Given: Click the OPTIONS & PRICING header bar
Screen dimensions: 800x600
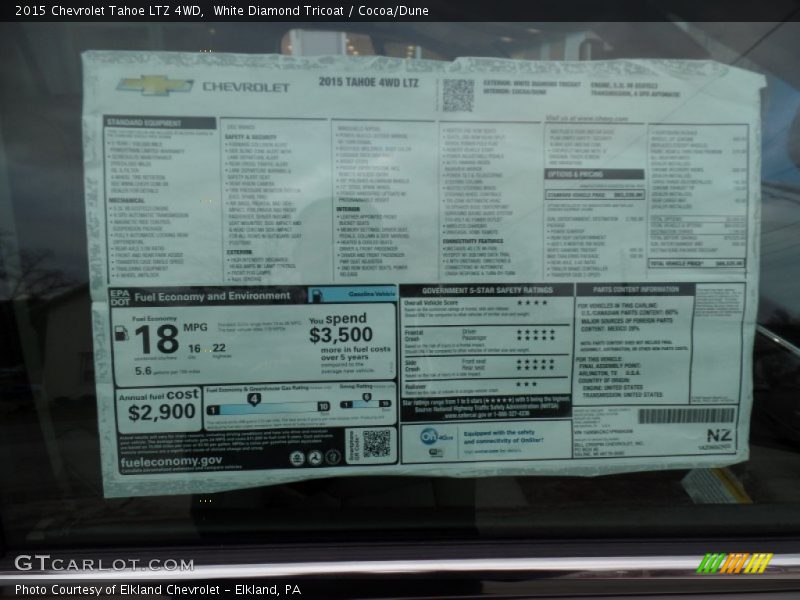Looking at the screenshot, I should point(594,174).
